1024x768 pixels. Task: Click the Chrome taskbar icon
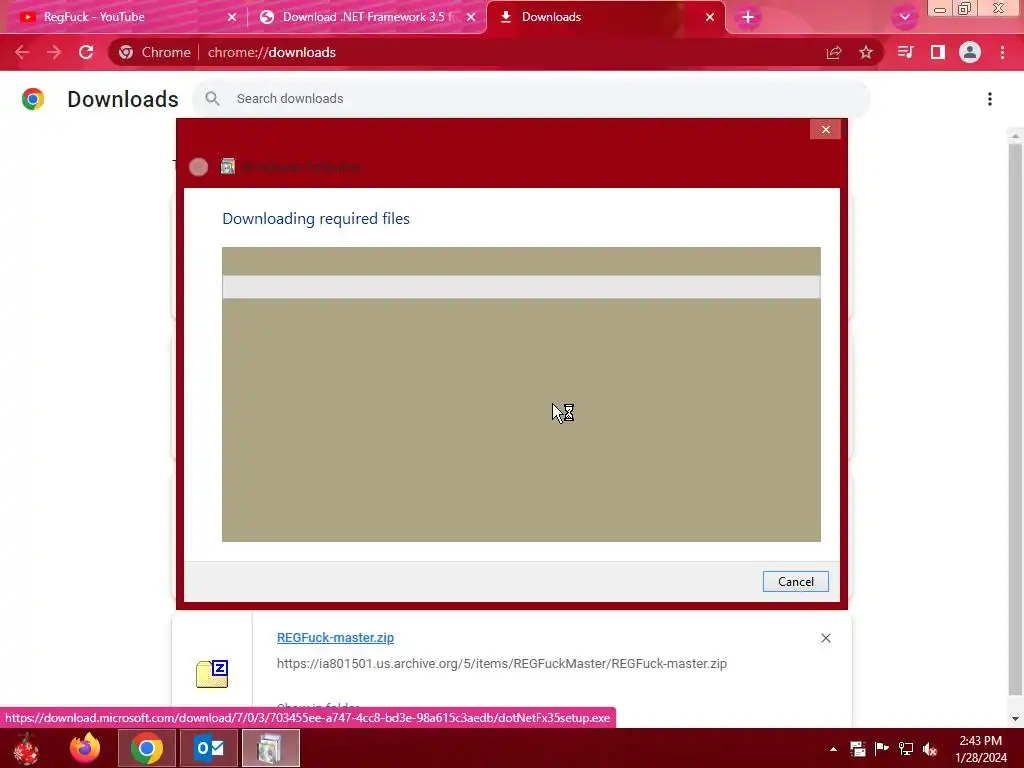click(x=146, y=748)
